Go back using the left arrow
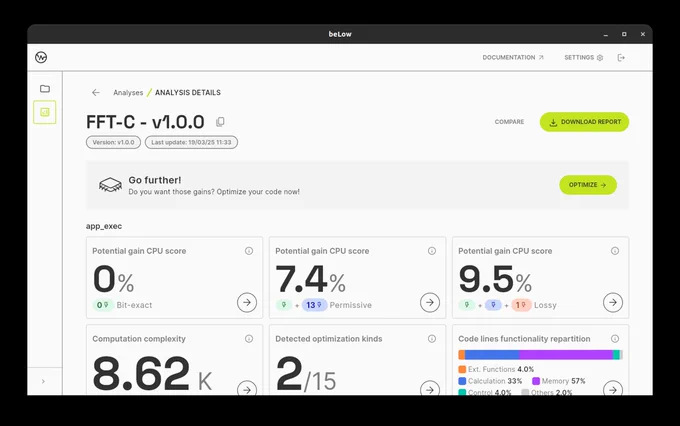The image size is (680, 426). pyautogui.click(x=96, y=92)
